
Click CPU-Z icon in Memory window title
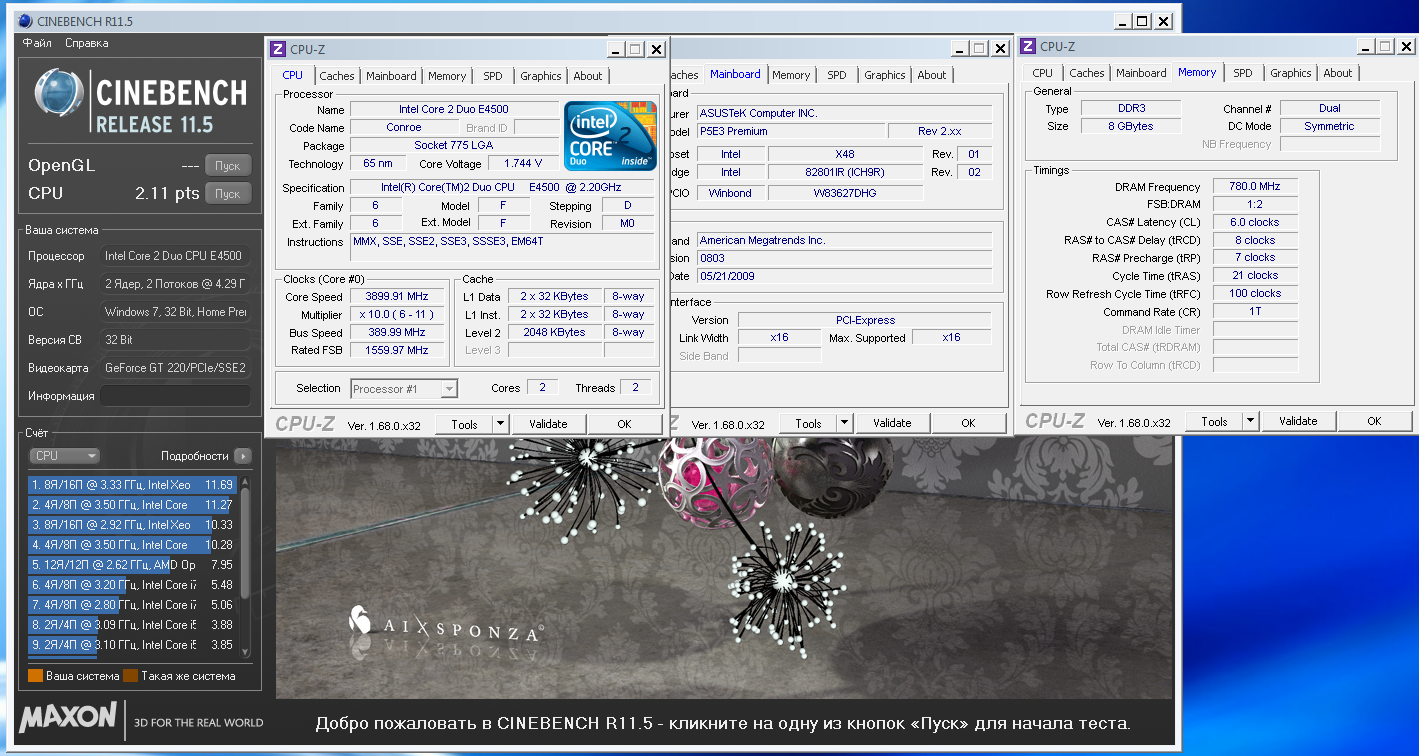point(1028,46)
